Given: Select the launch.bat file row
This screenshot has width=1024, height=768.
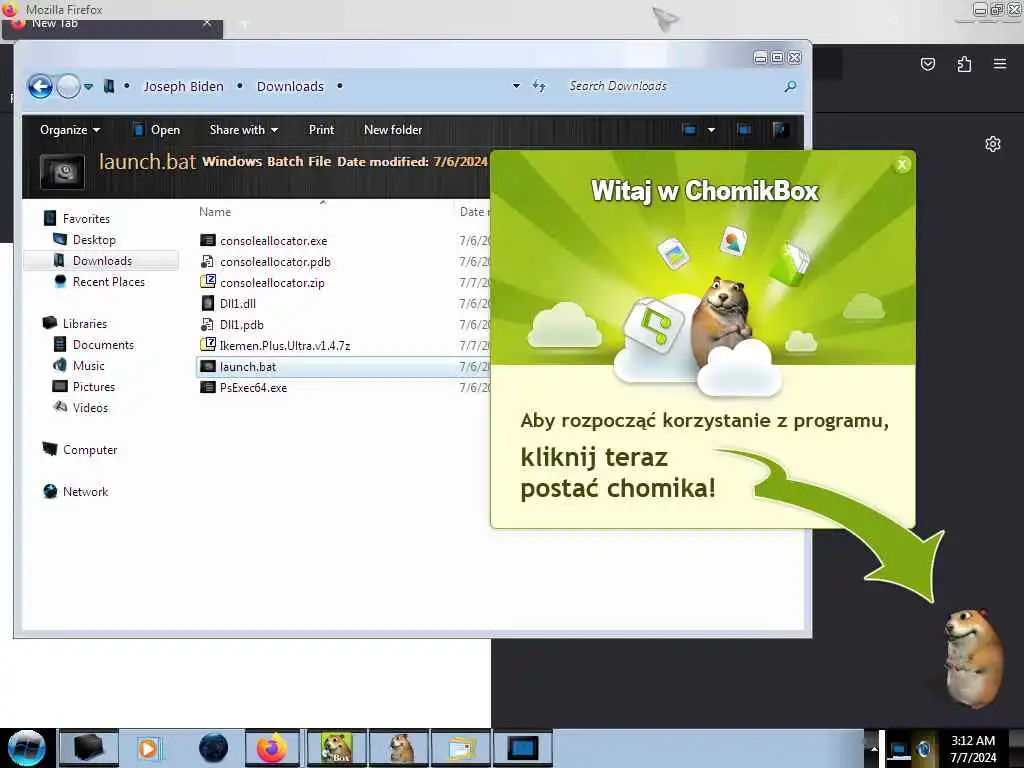Looking at the screenshot, I should (x=343, y=367).
